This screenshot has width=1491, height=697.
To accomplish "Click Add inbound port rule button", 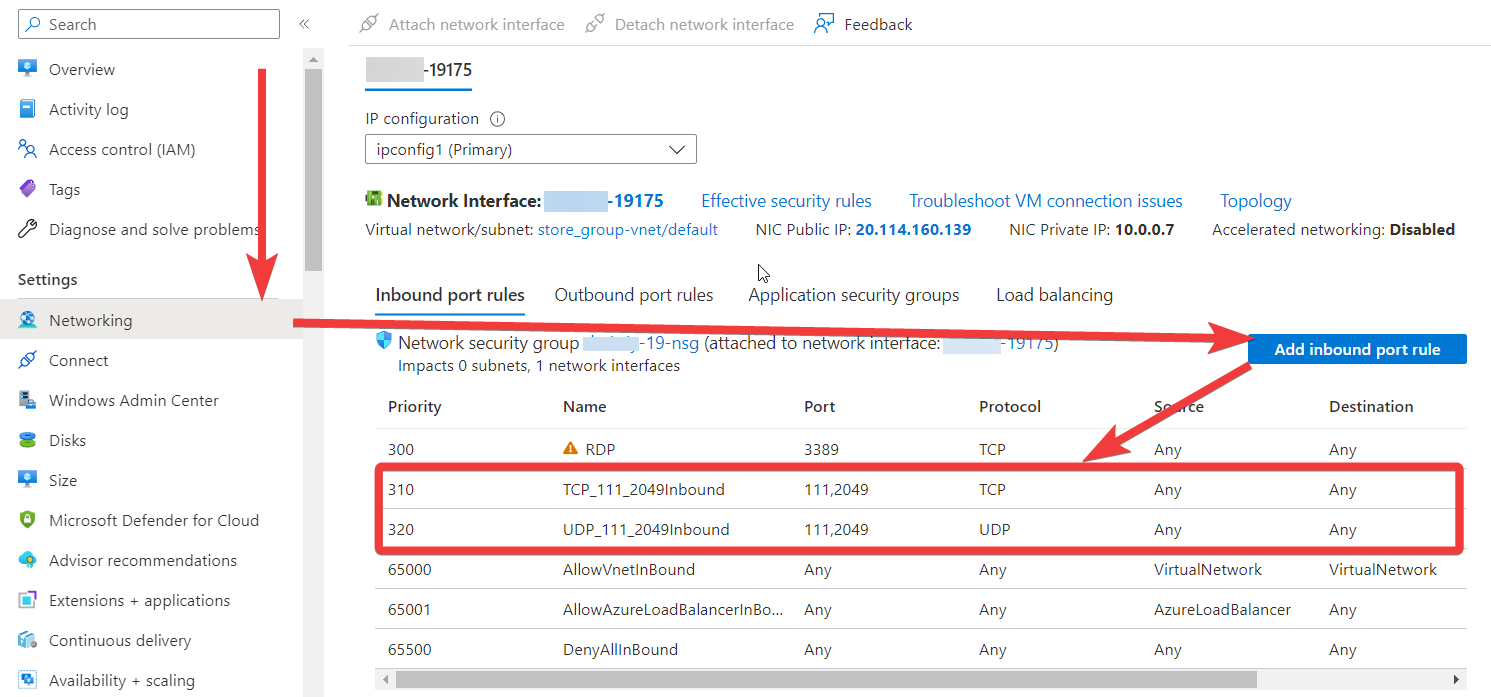I will (1357, 349).
